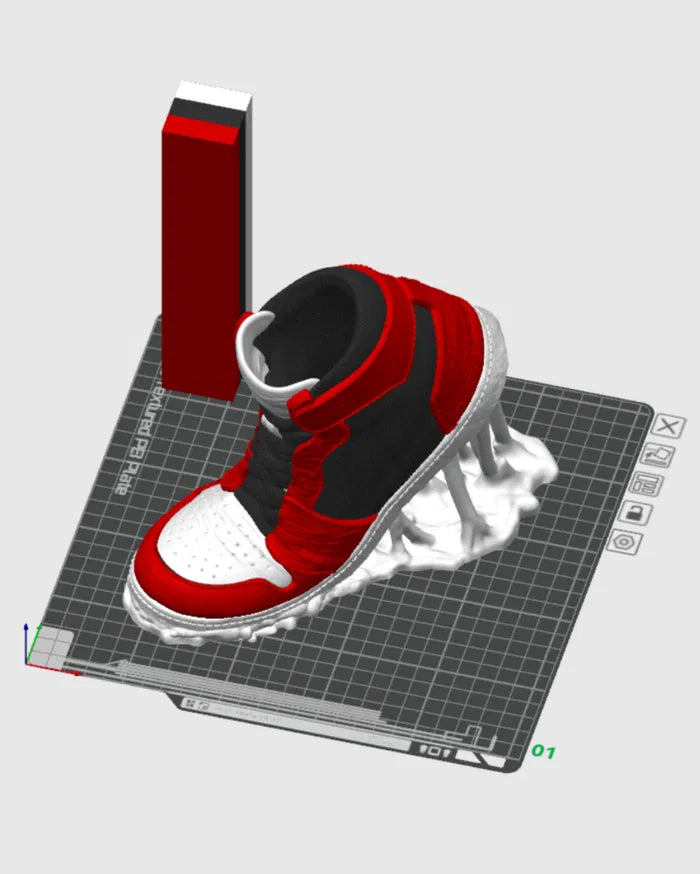The height and width of the screenshot is (874, 700).
Task: Select the white heel pull loop
Action: click(x=257, y=350)
